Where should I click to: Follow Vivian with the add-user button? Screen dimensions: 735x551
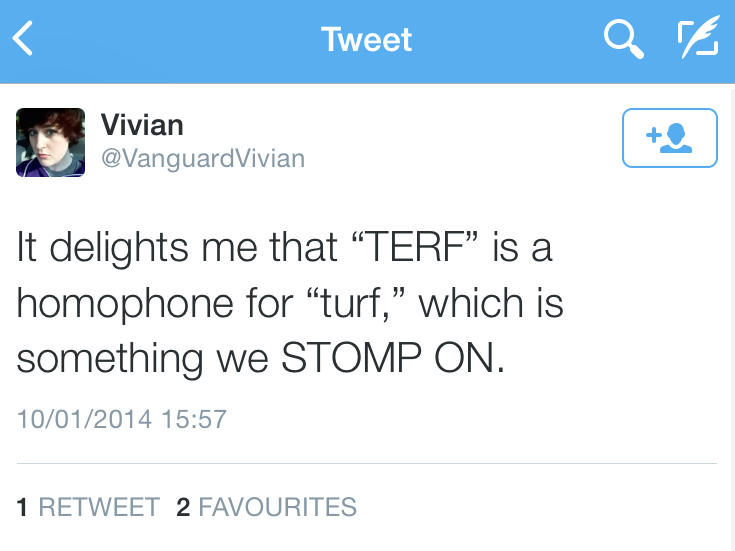click(x=669, y=138)
